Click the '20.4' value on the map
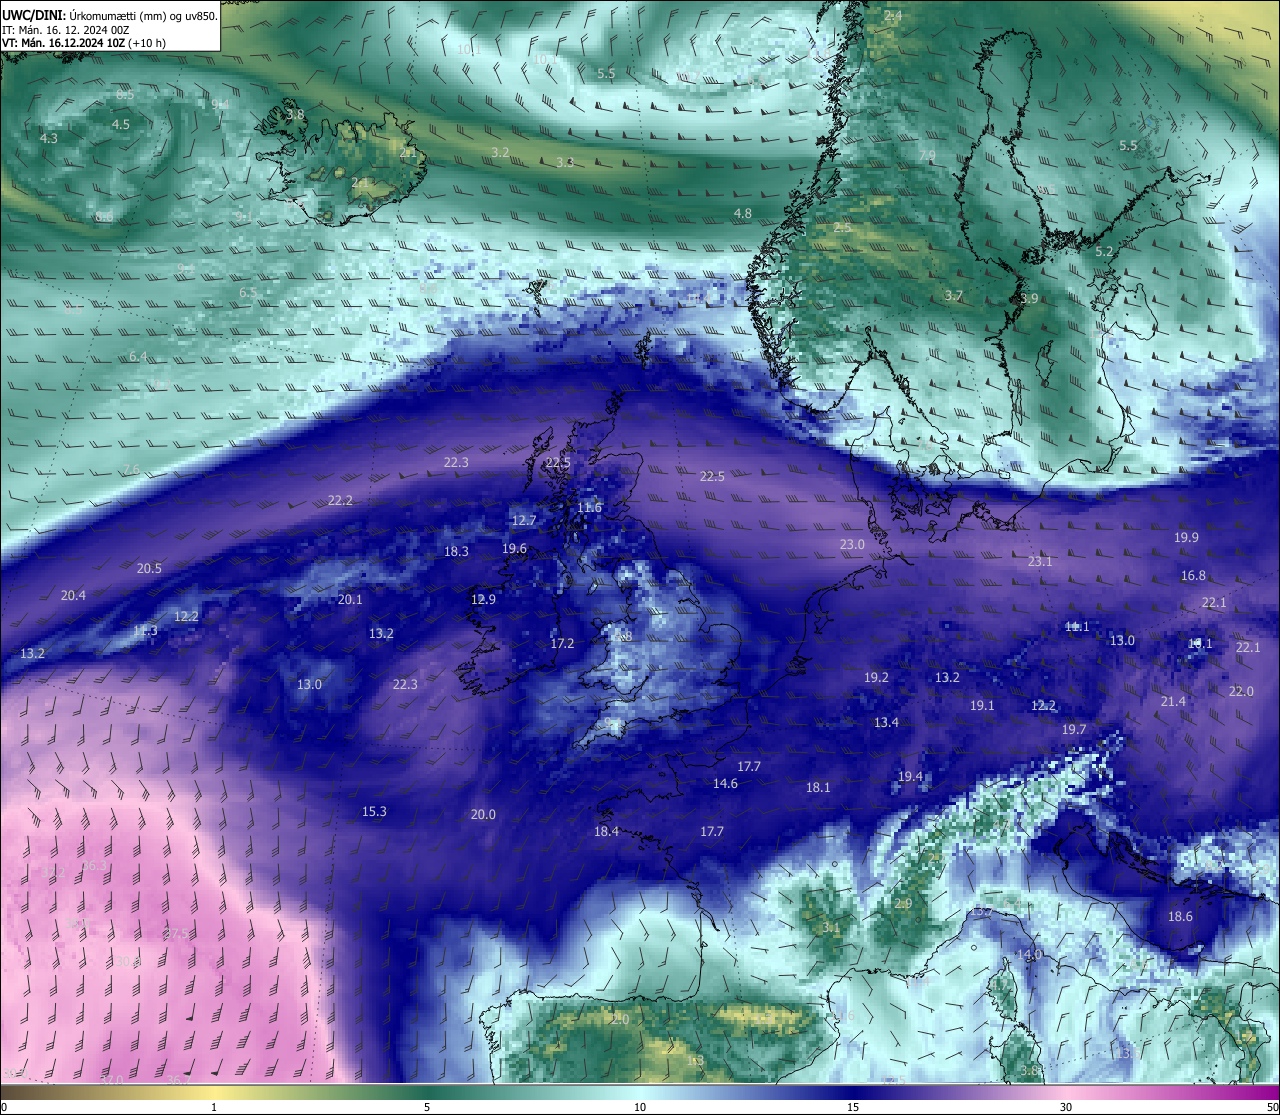Screen dimensions: 1280x1115 (73, 595)
